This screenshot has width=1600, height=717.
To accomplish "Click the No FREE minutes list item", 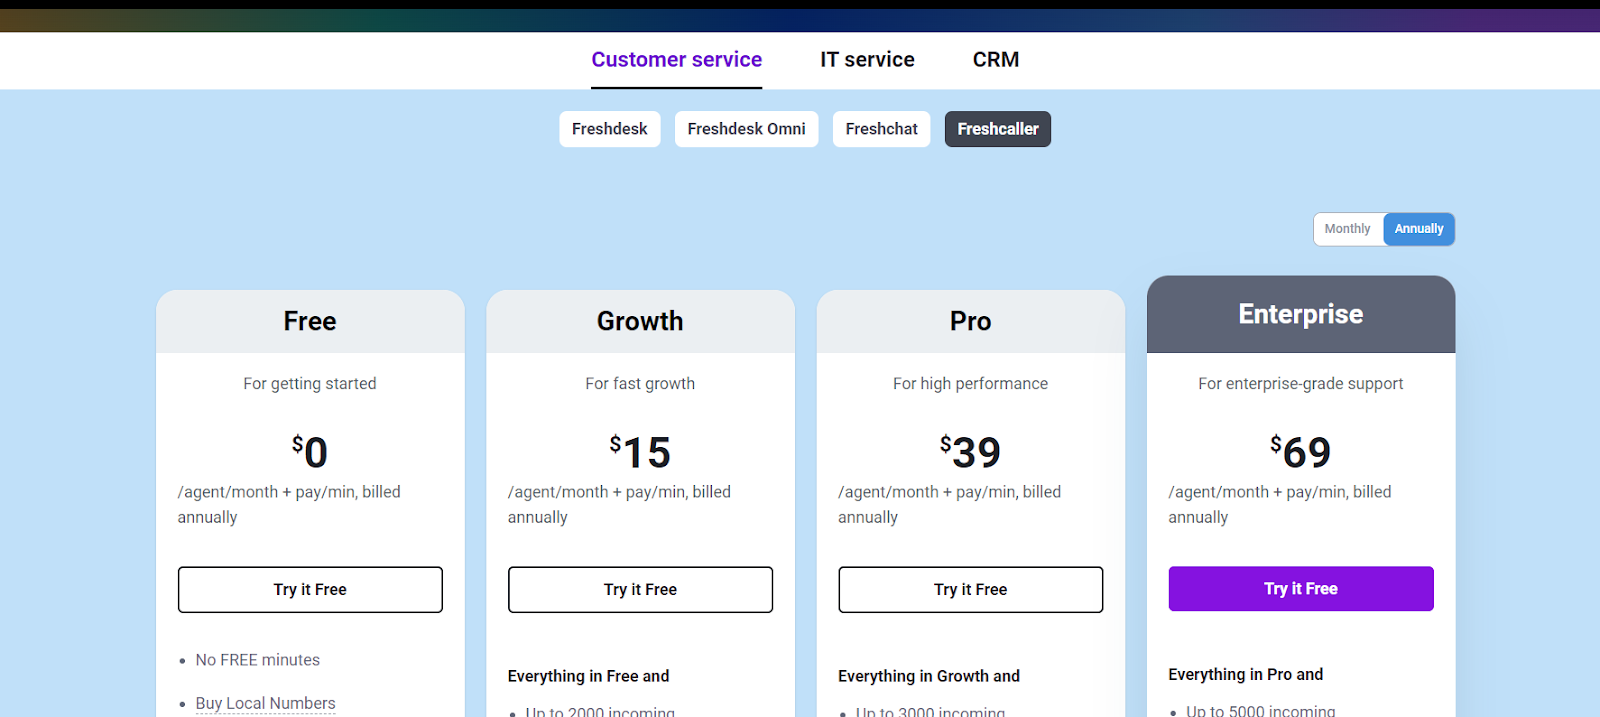I will tap(257, 660).
